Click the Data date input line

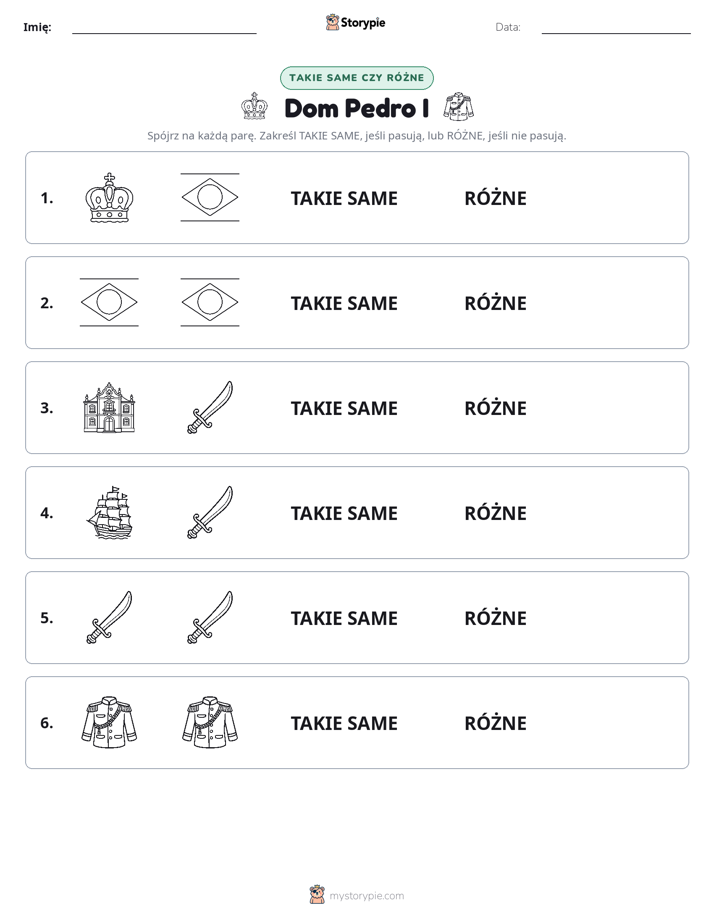tap(616, 28)
